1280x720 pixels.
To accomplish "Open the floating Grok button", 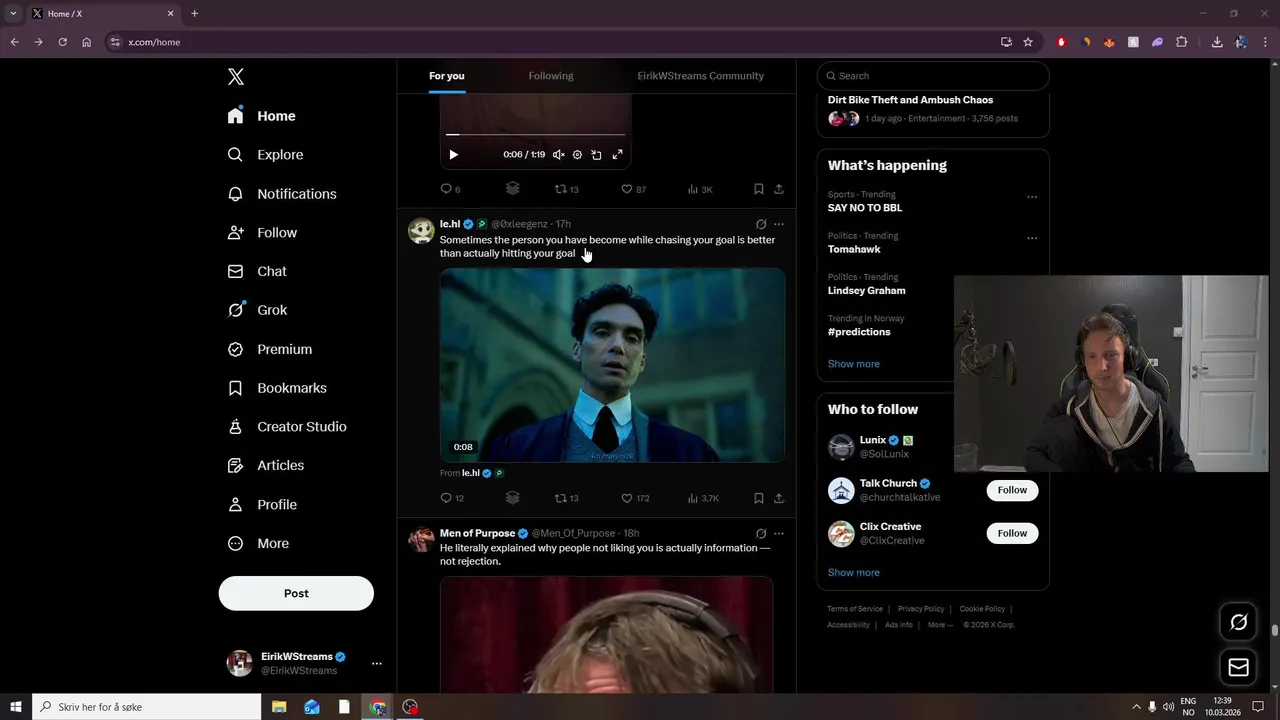I will coord(1238,622).
